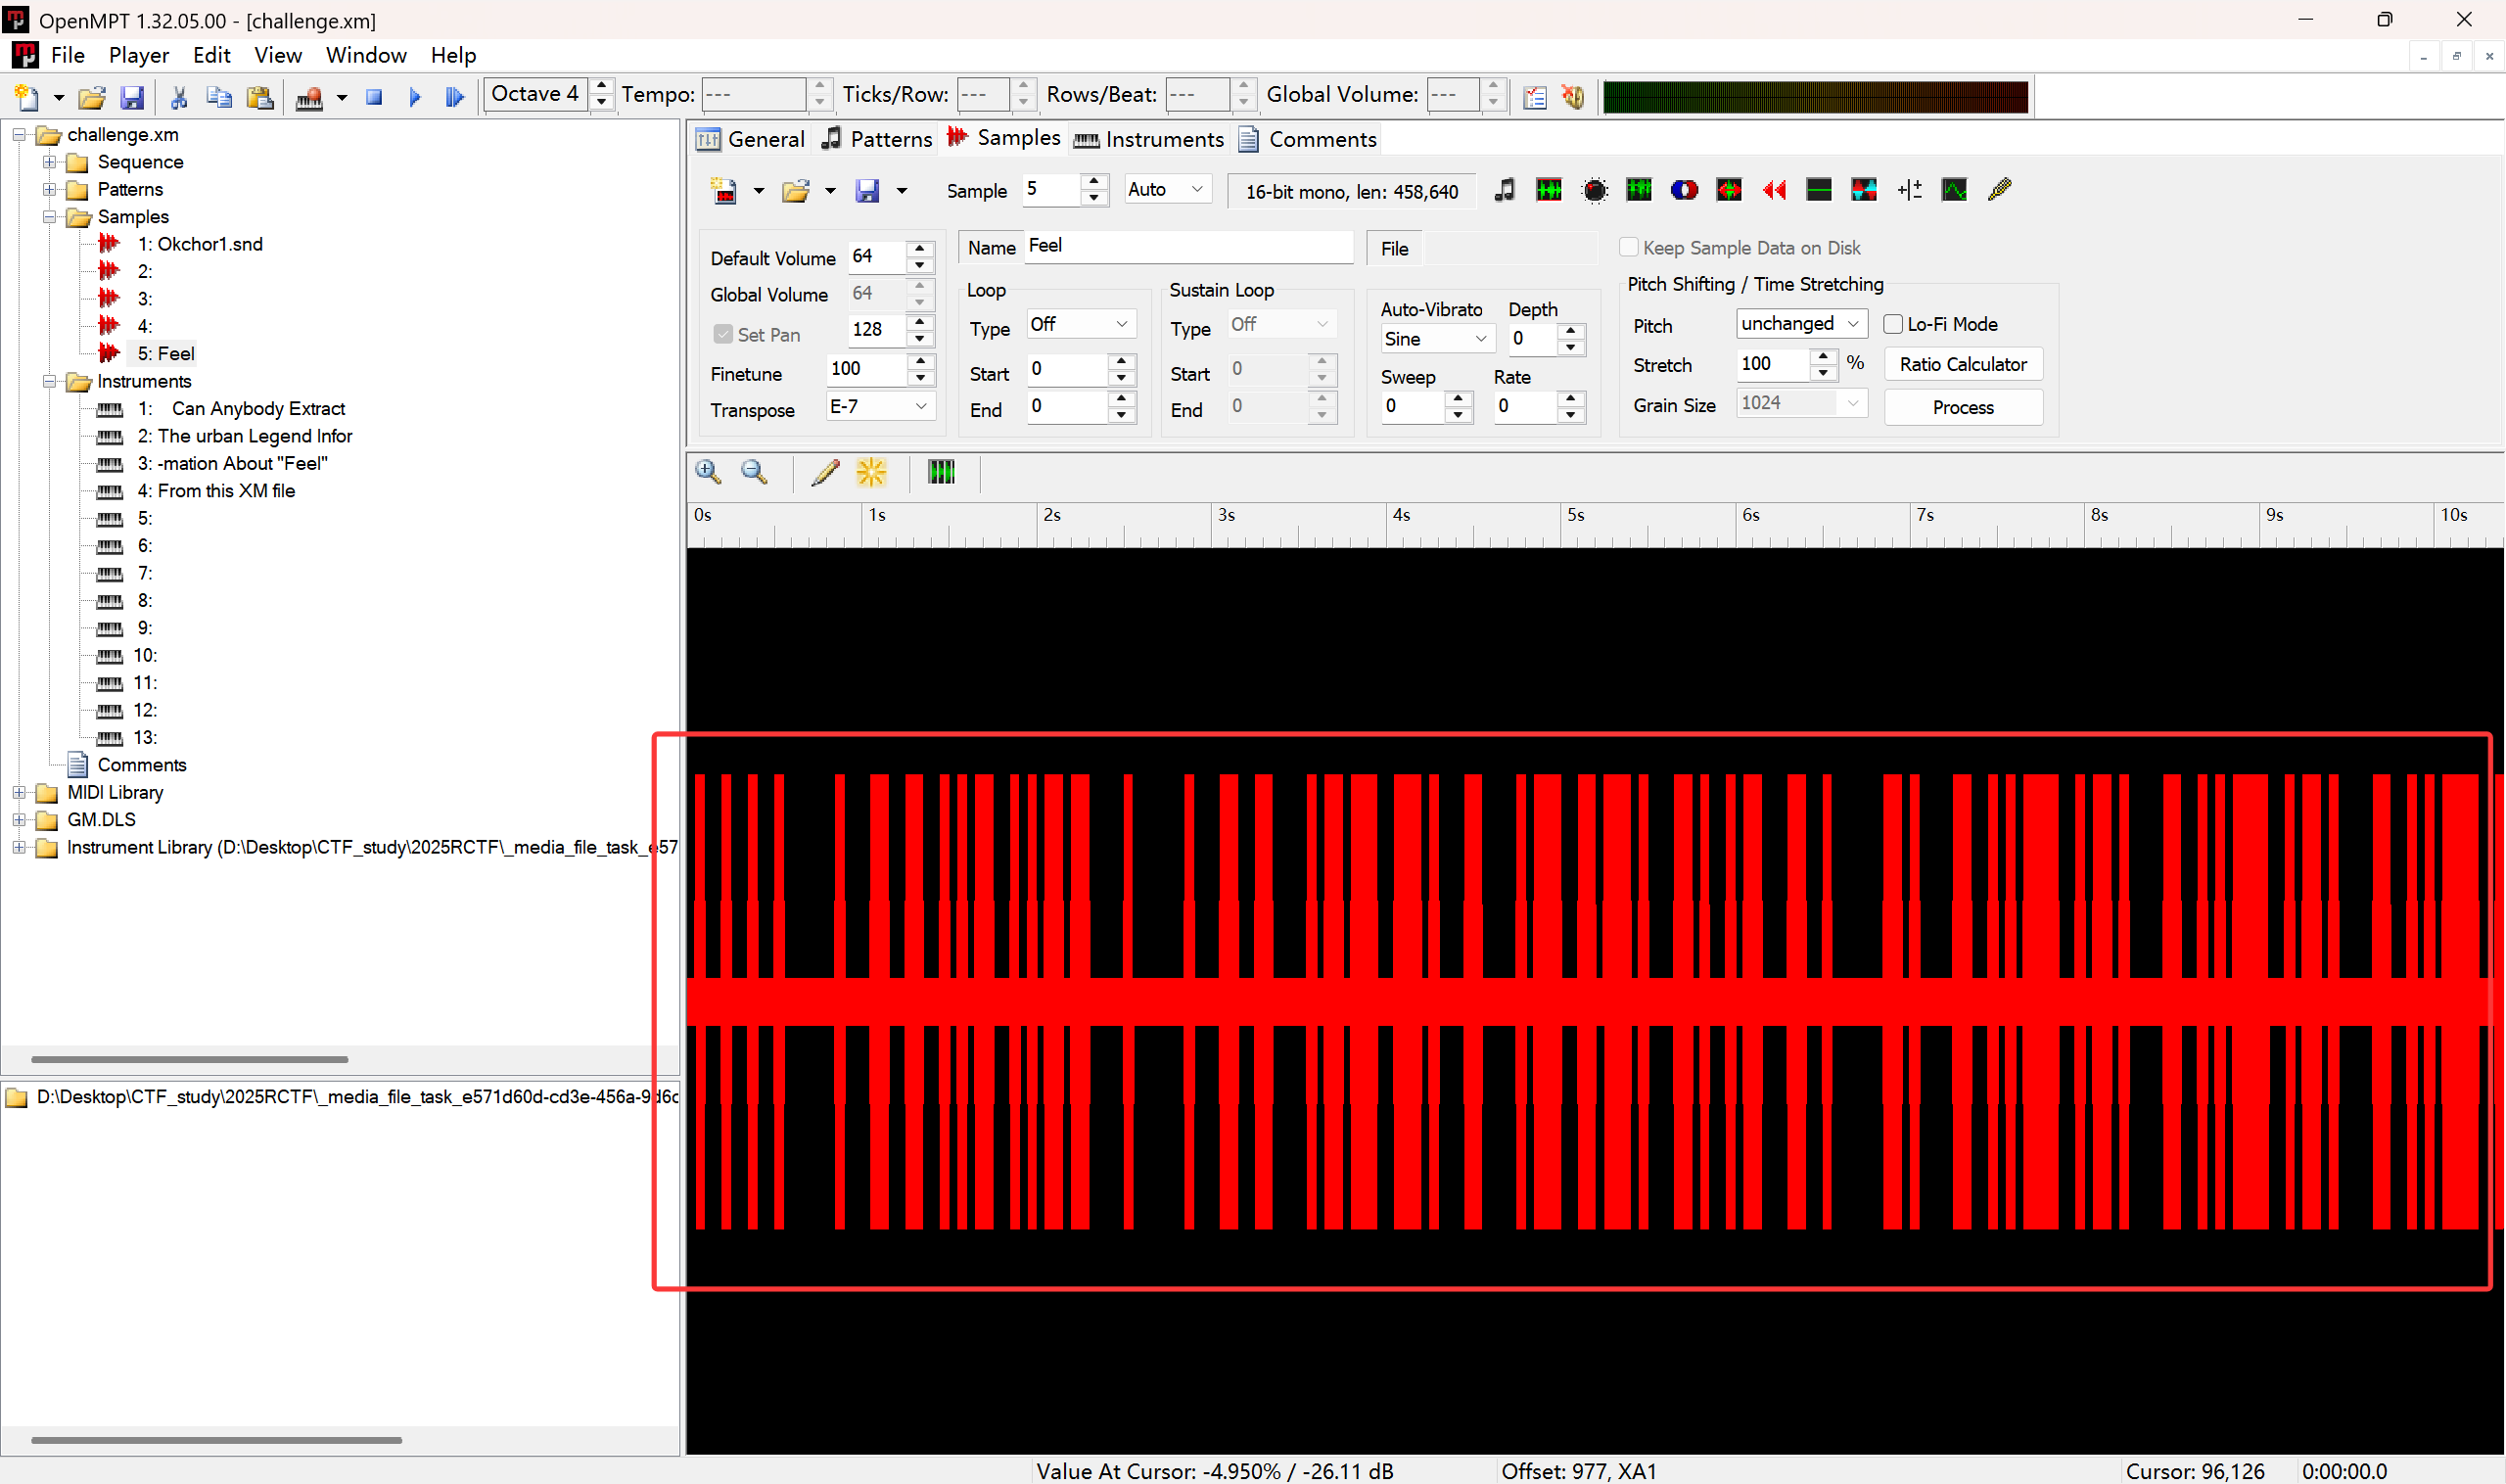This screenshot has width=2506, height=1484.
Task: Click the record sample icon
Action: tap(1595, 190)
